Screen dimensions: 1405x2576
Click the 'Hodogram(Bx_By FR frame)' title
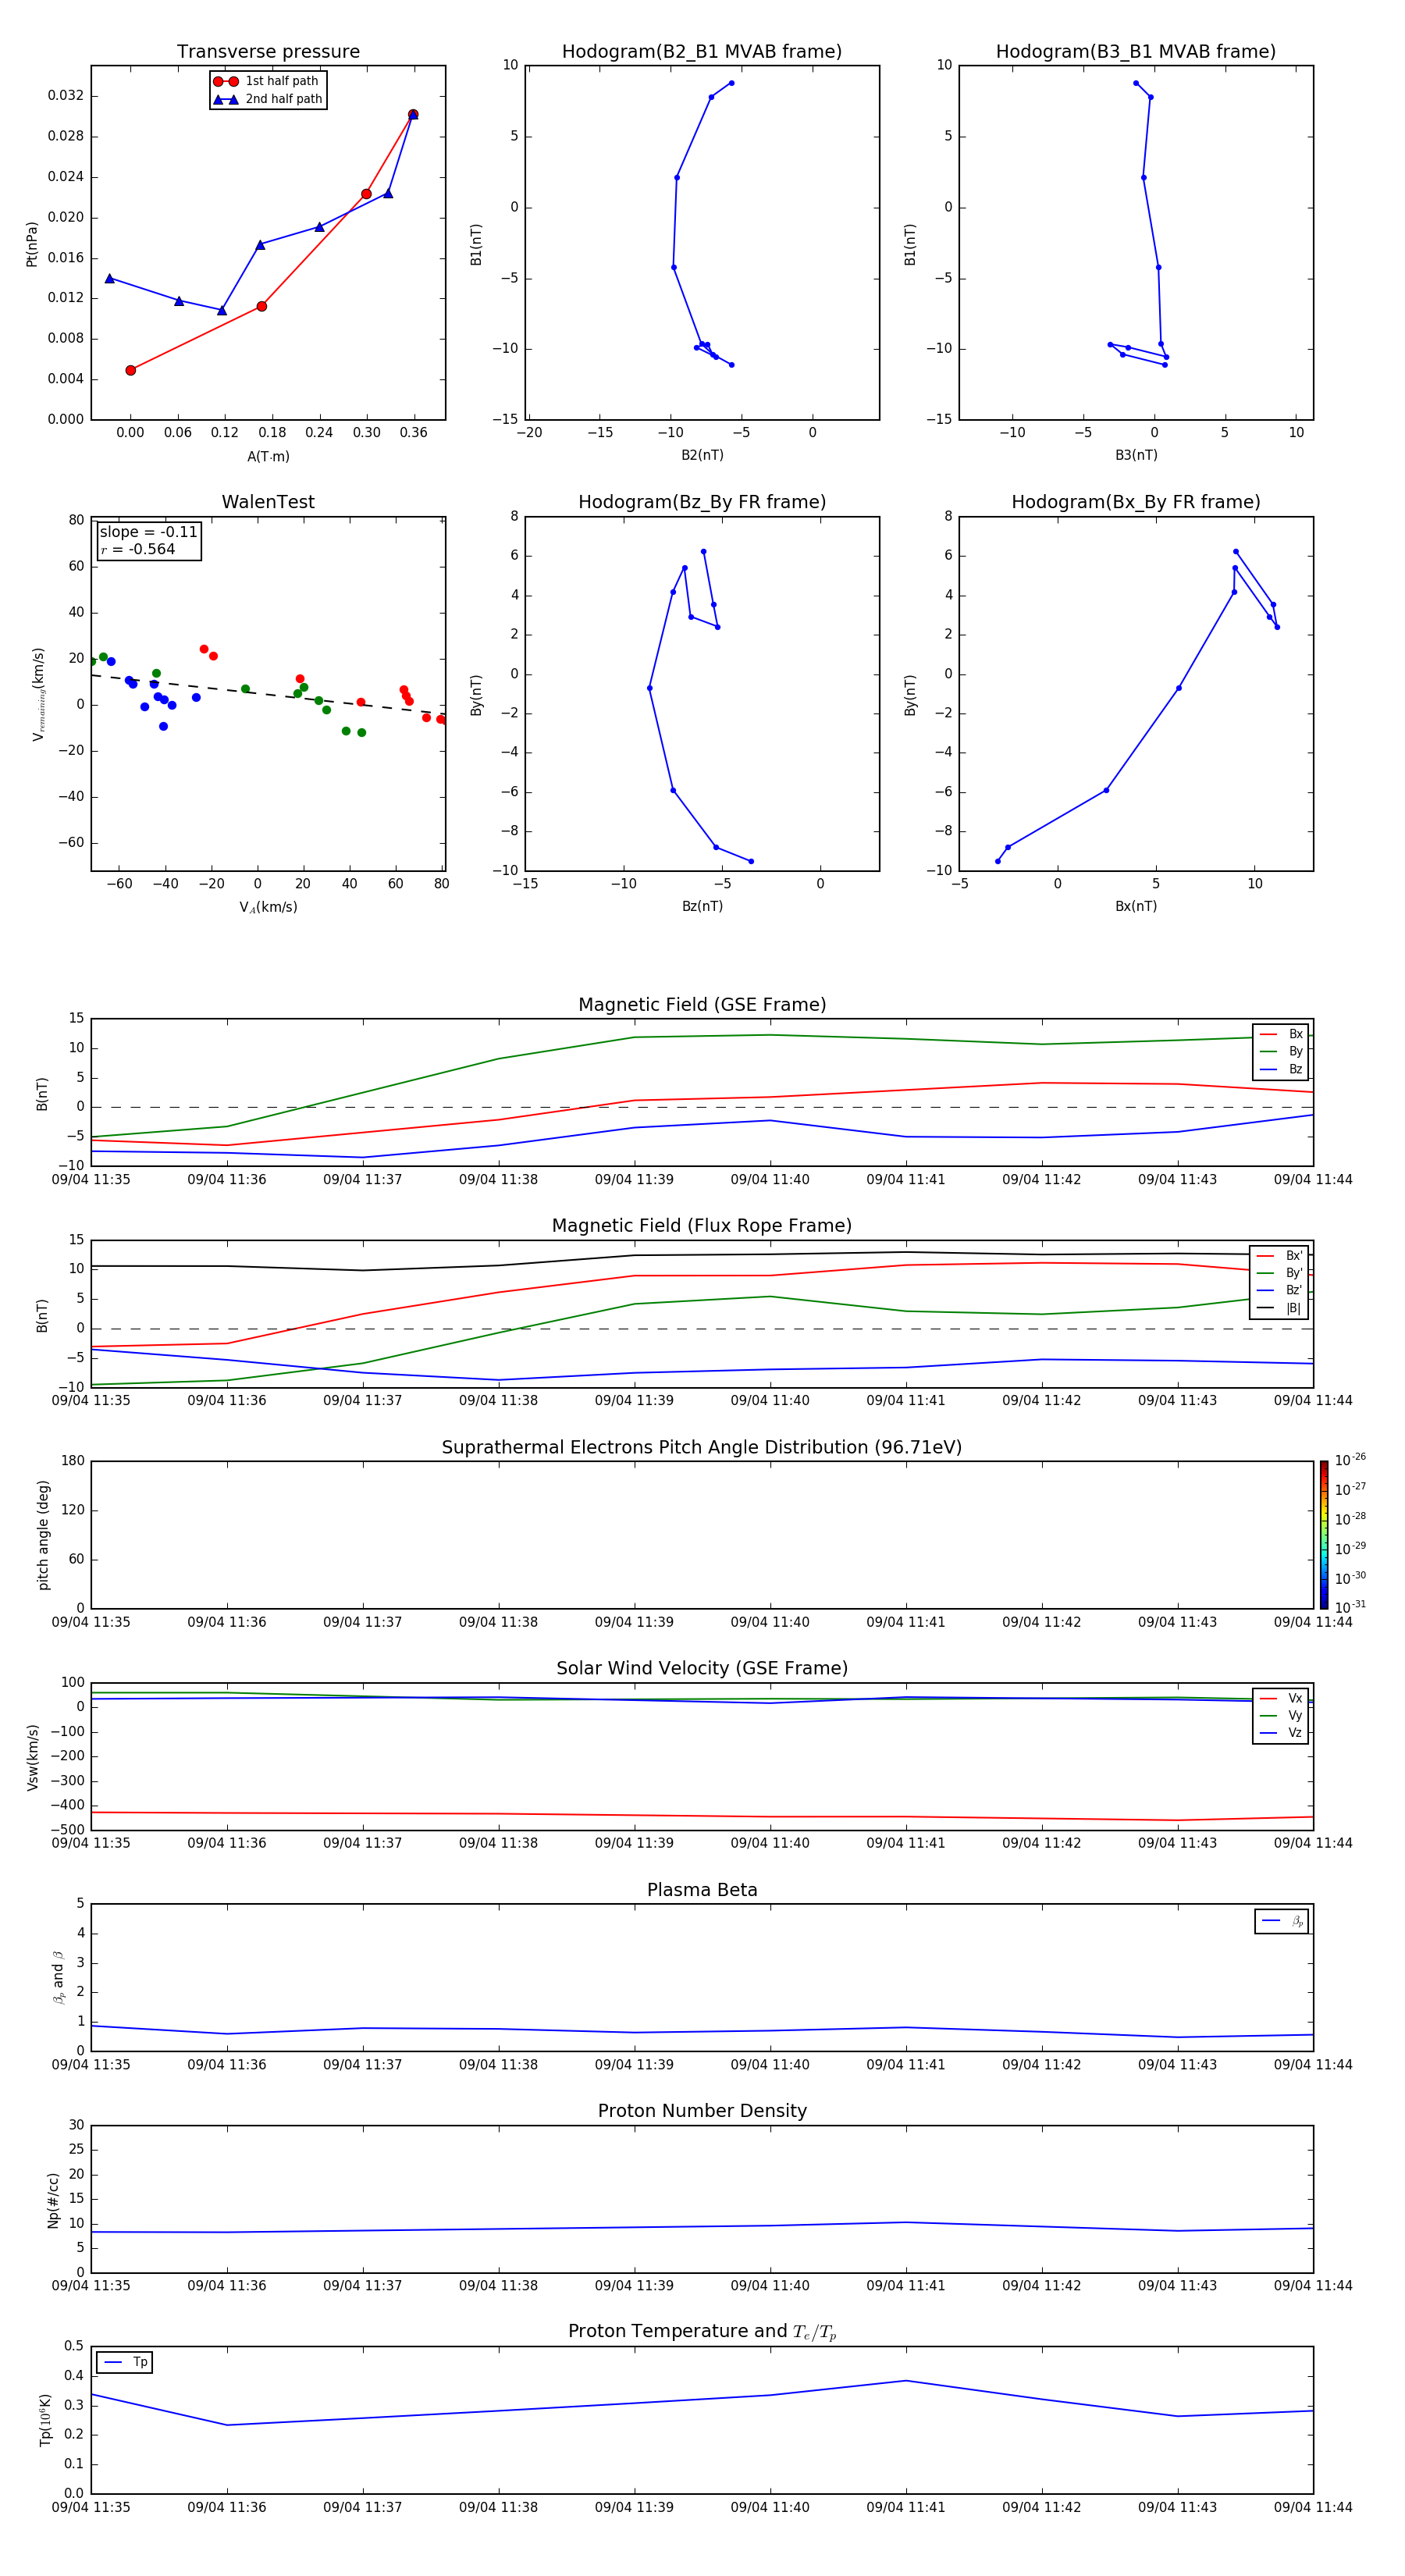pyautogui.click(x=1136, y=502)
